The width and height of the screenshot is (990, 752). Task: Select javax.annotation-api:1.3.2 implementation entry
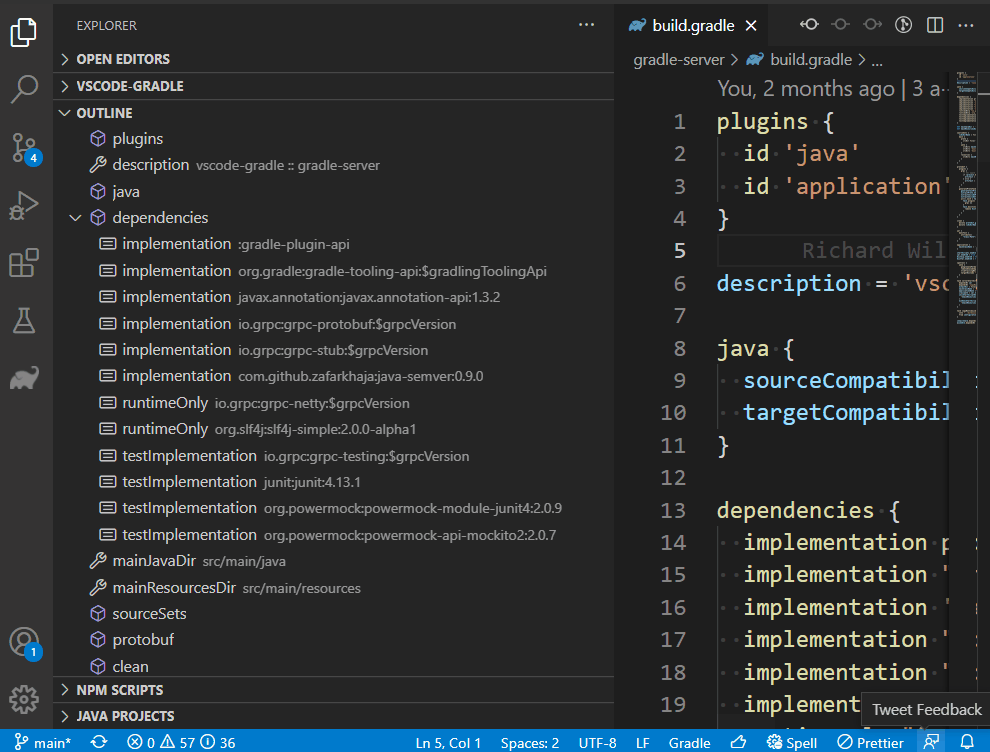coord(333,297)
